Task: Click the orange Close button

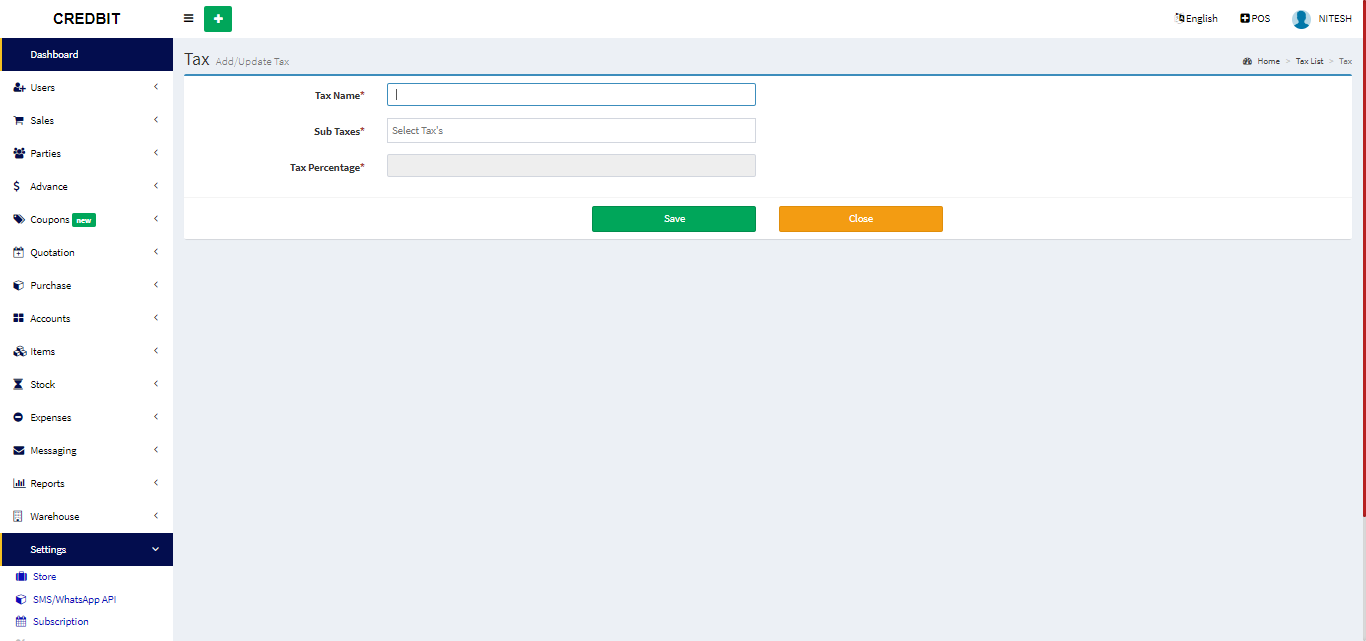Action: tap(861, 219)
